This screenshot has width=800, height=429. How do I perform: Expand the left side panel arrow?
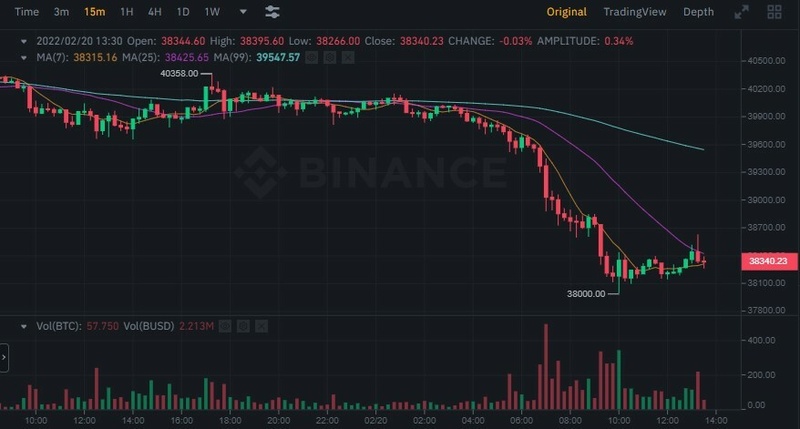pos(4,355)
